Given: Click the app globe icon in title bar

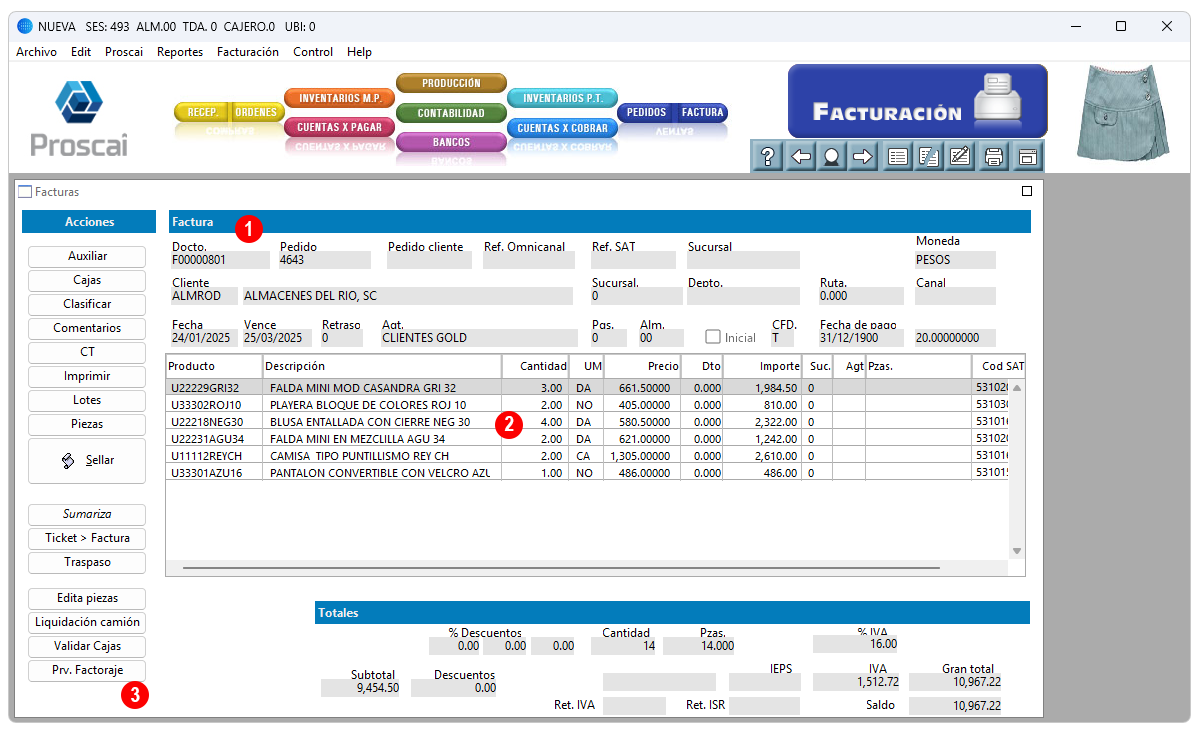Looking at the screenshot, I should click(25, 26).
